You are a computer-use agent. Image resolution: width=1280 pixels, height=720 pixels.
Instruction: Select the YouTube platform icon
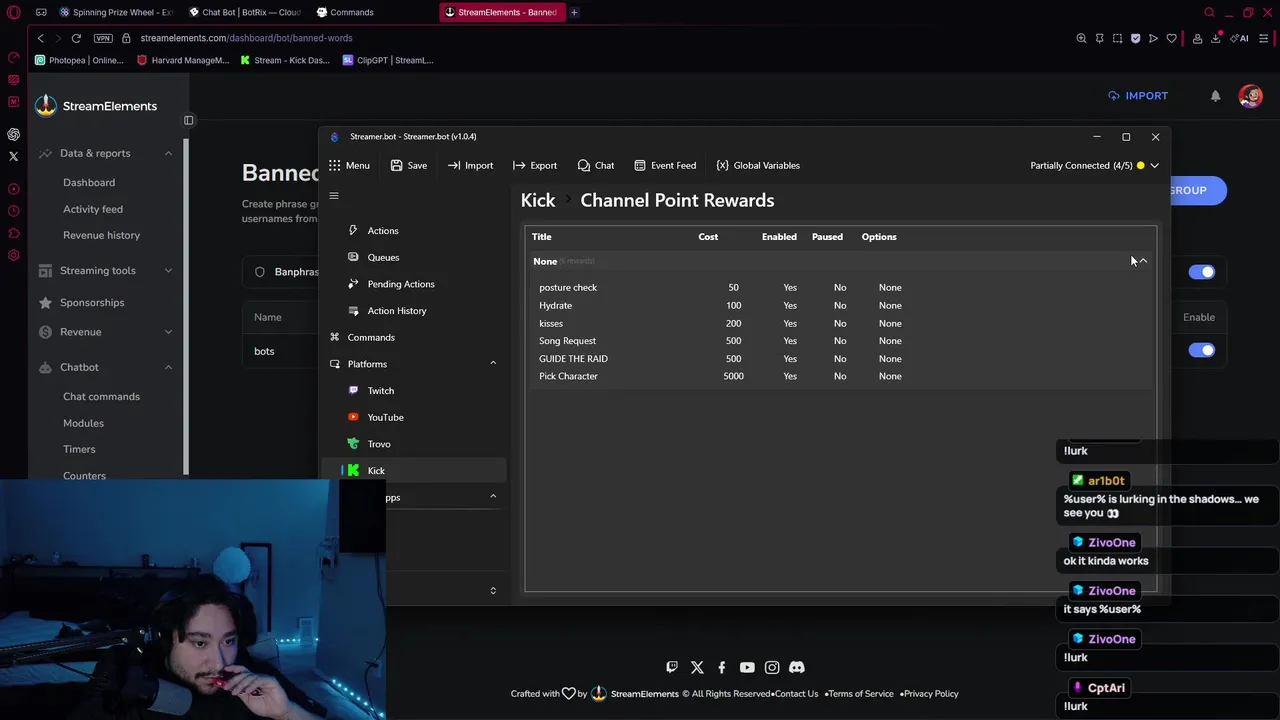pyautogui.click(x=353, y=417)
